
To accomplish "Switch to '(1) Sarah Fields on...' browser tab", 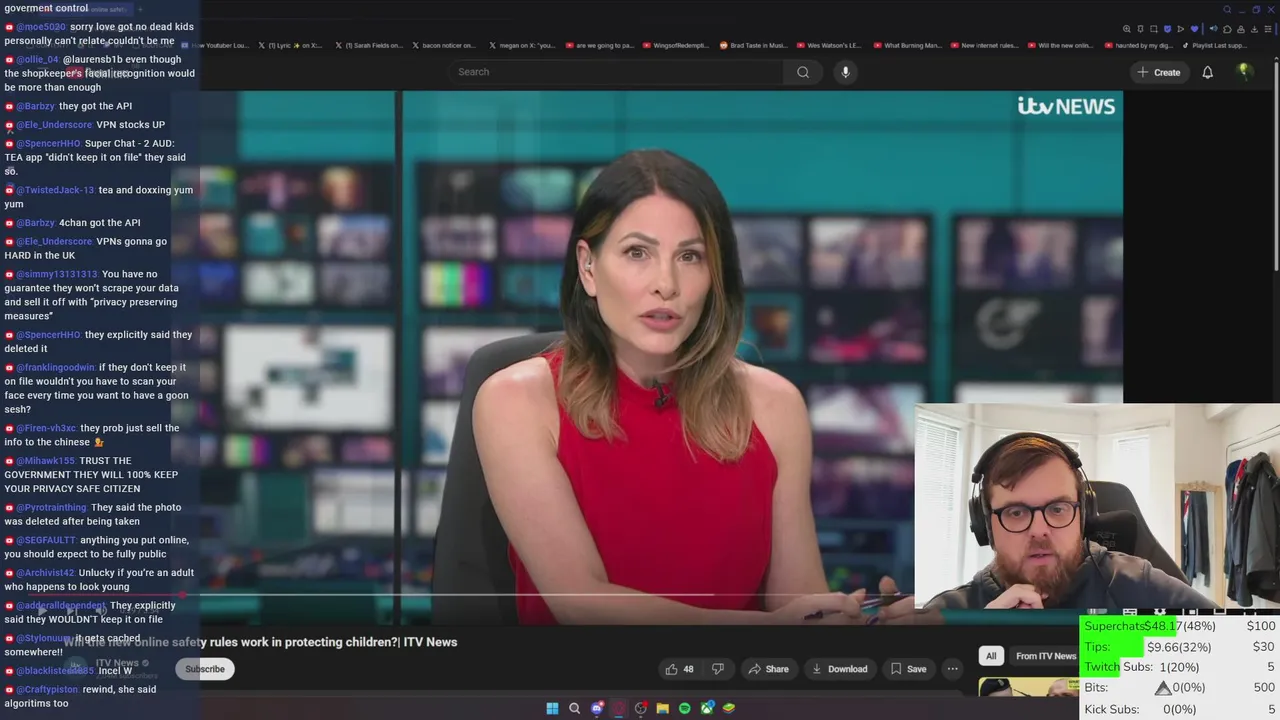I will point(369,45).
